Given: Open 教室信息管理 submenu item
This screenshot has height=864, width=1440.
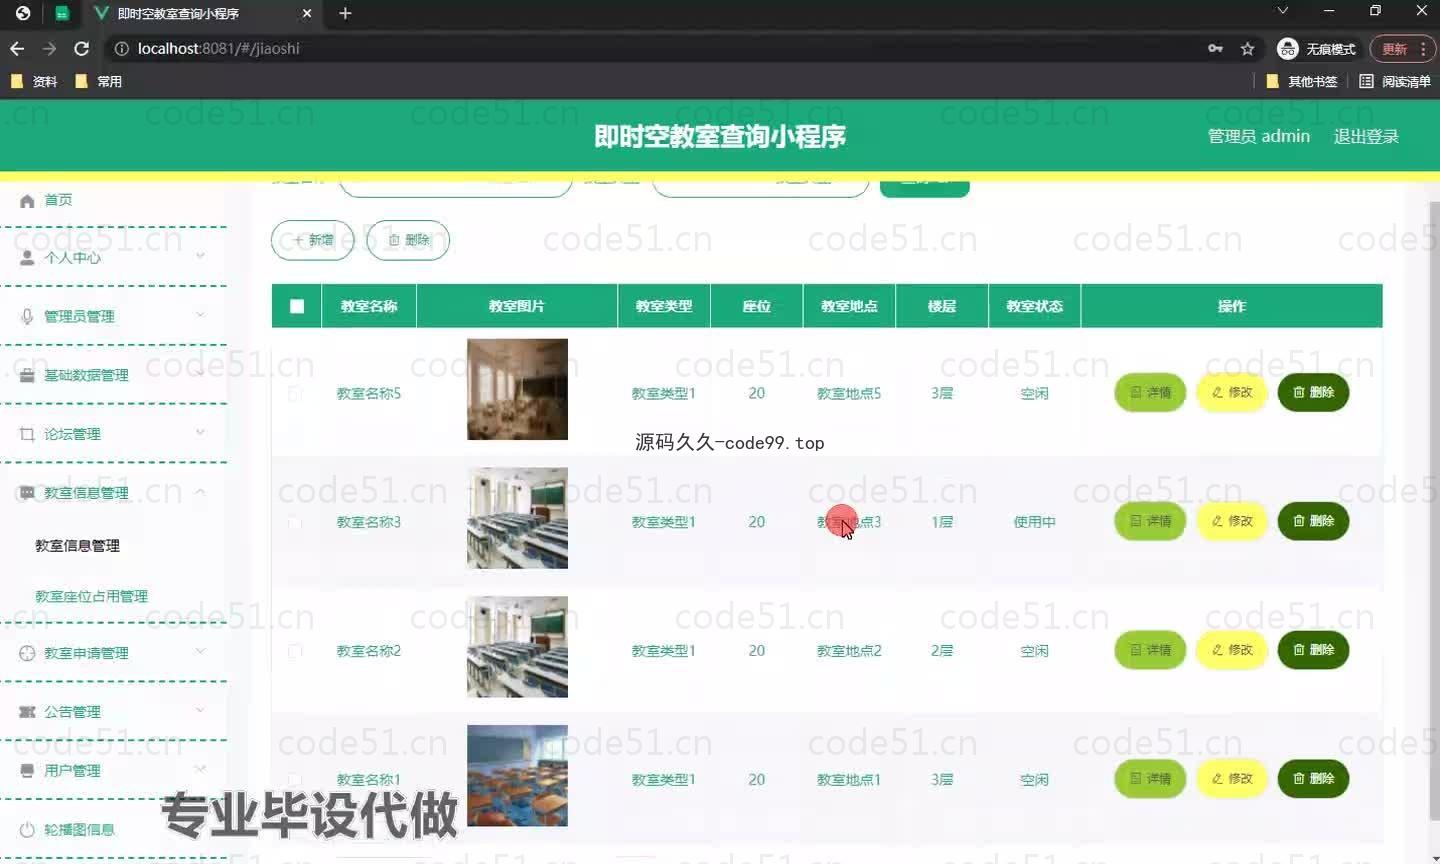Looking at the screenshot, I should [x=78, y=546].
